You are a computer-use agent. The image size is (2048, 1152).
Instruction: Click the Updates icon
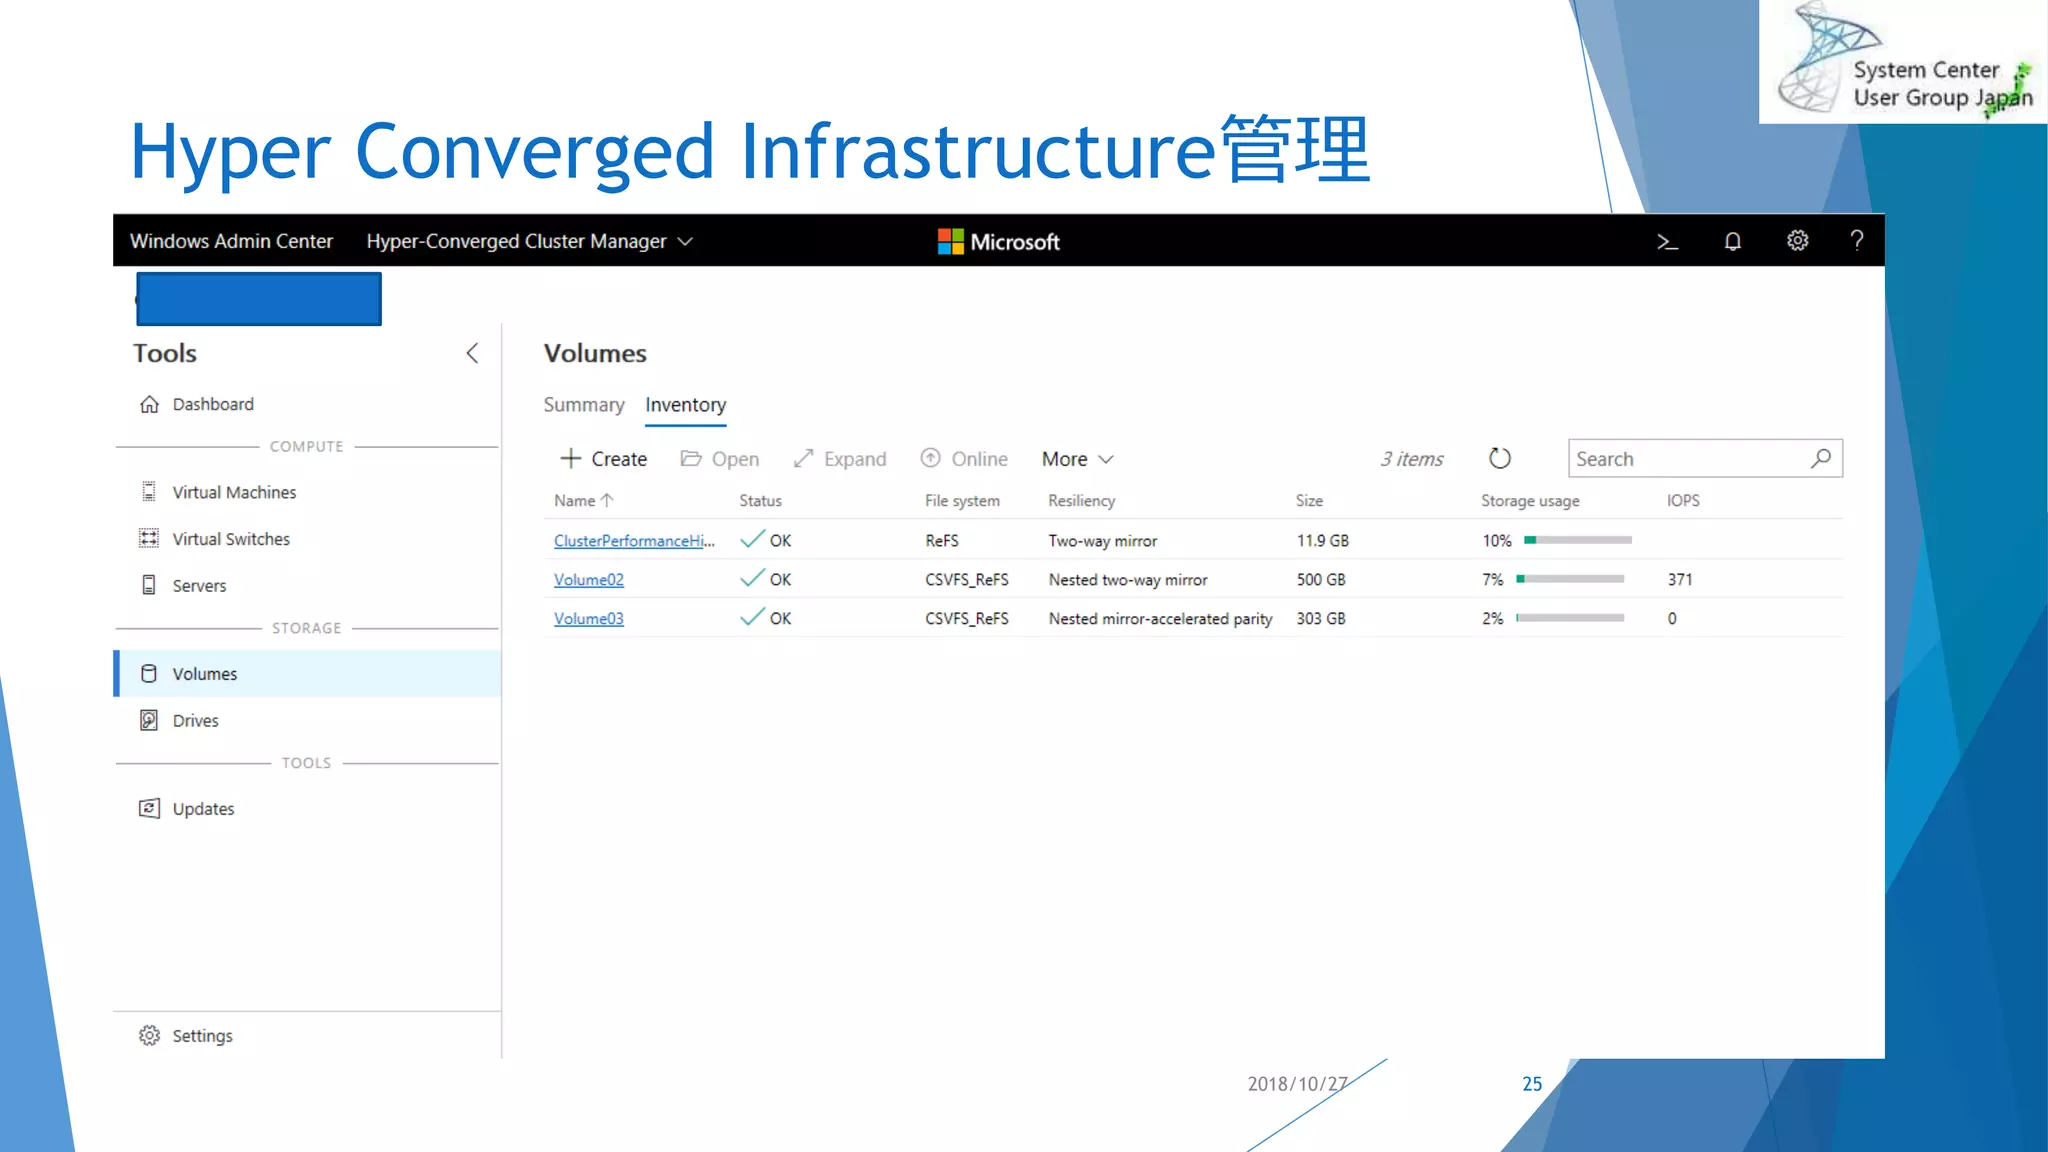tap(149, 808)
